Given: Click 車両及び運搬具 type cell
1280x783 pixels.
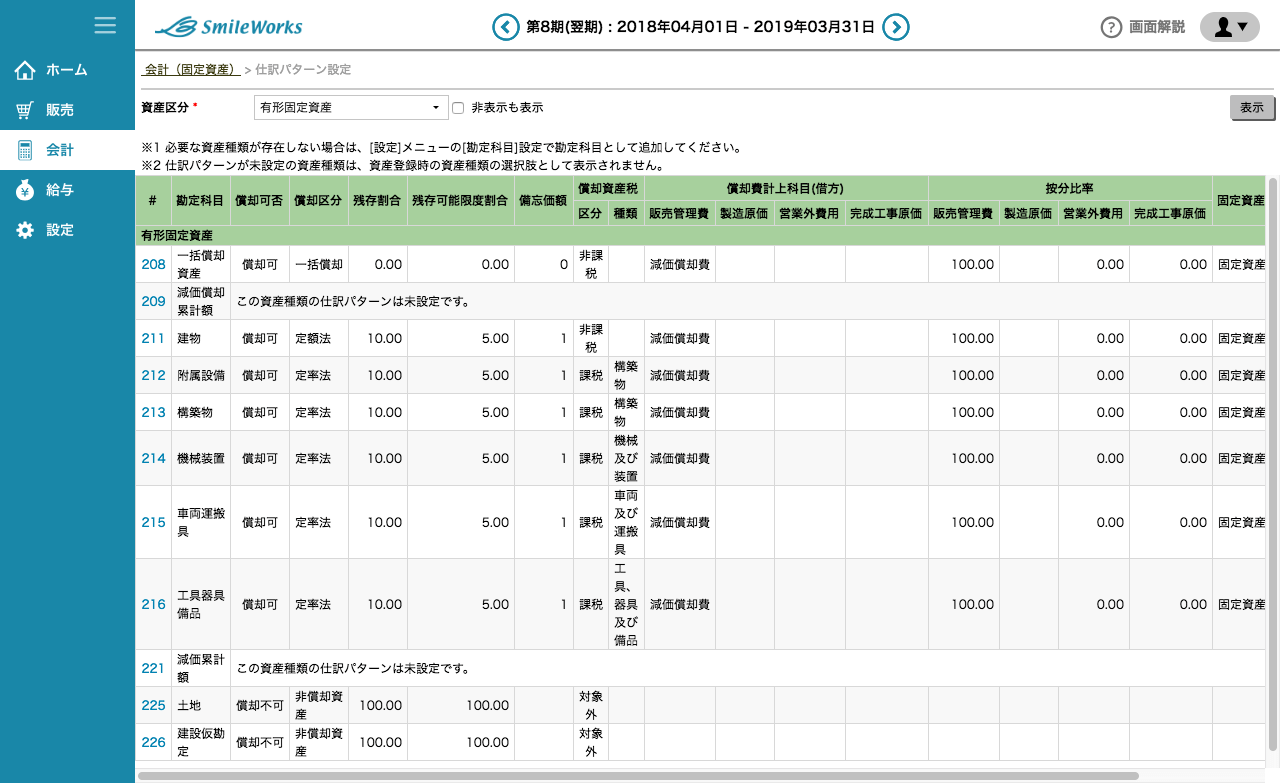Looking at the screenshot, I should (x=626, y=522).
